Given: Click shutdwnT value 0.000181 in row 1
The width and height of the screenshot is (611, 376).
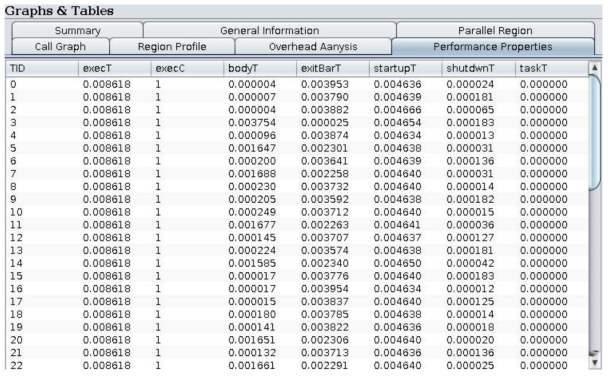Looking at the screenshot, I should (x=470, y=97).
